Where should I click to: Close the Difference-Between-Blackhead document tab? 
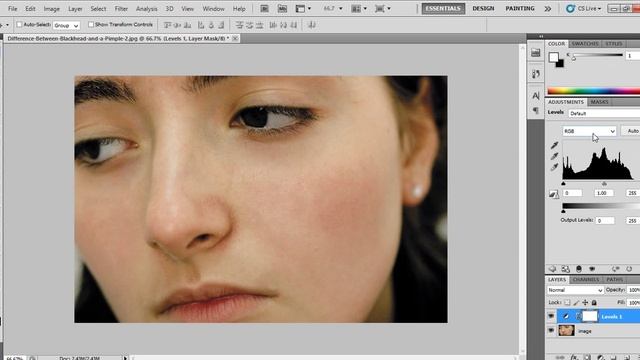(235, 38)
